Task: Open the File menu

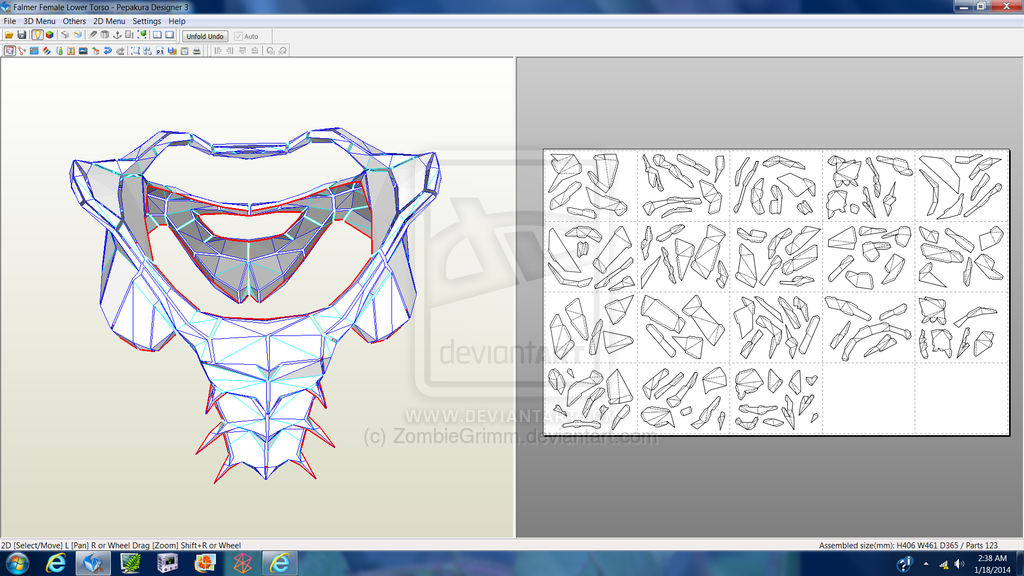Action: tap(10, 21)
